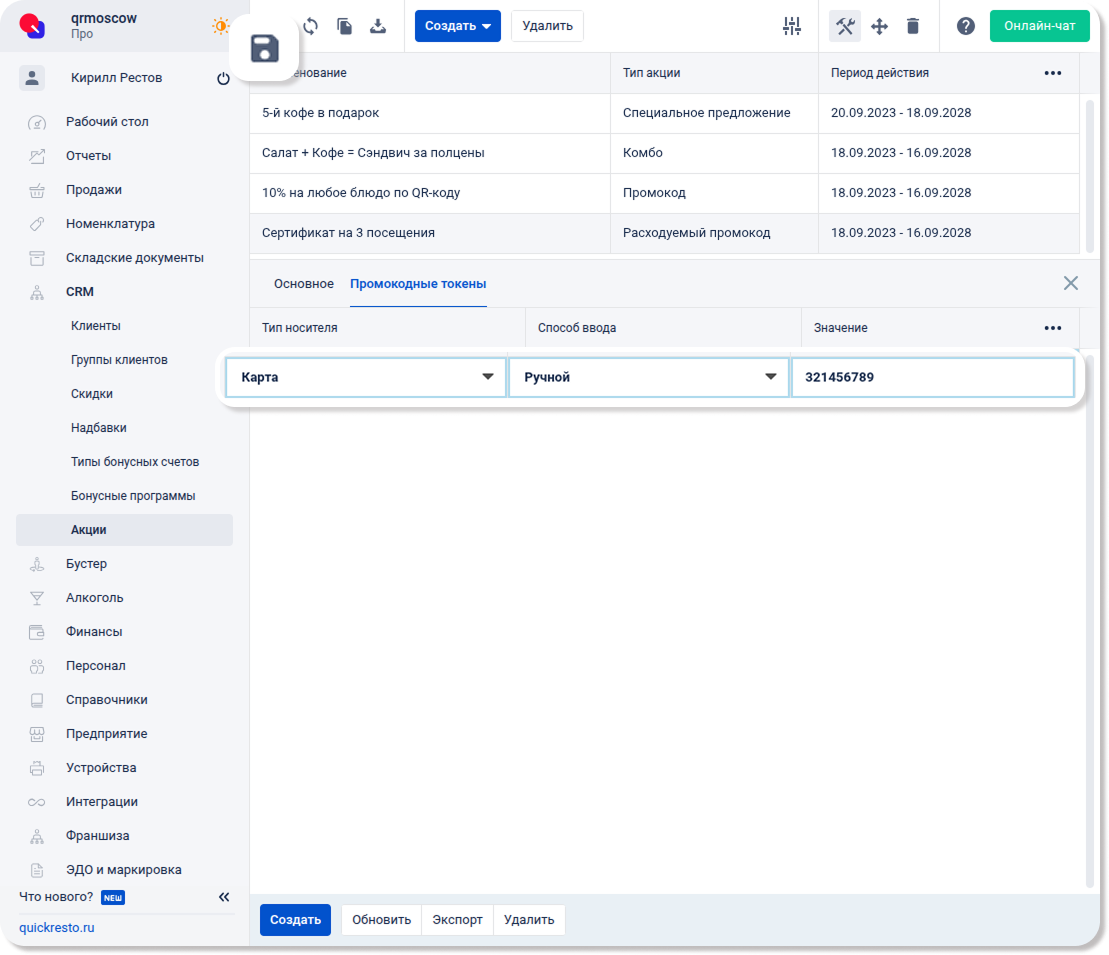Click the download toolbar icon
Viewport: 1109px width, 955px height.
[378, 26]
